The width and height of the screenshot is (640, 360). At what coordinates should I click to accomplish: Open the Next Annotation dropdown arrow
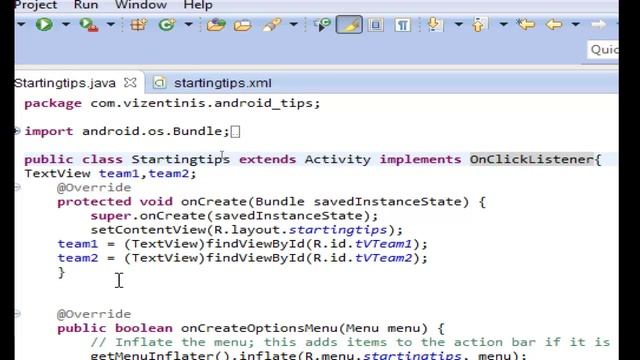point(459,24)
